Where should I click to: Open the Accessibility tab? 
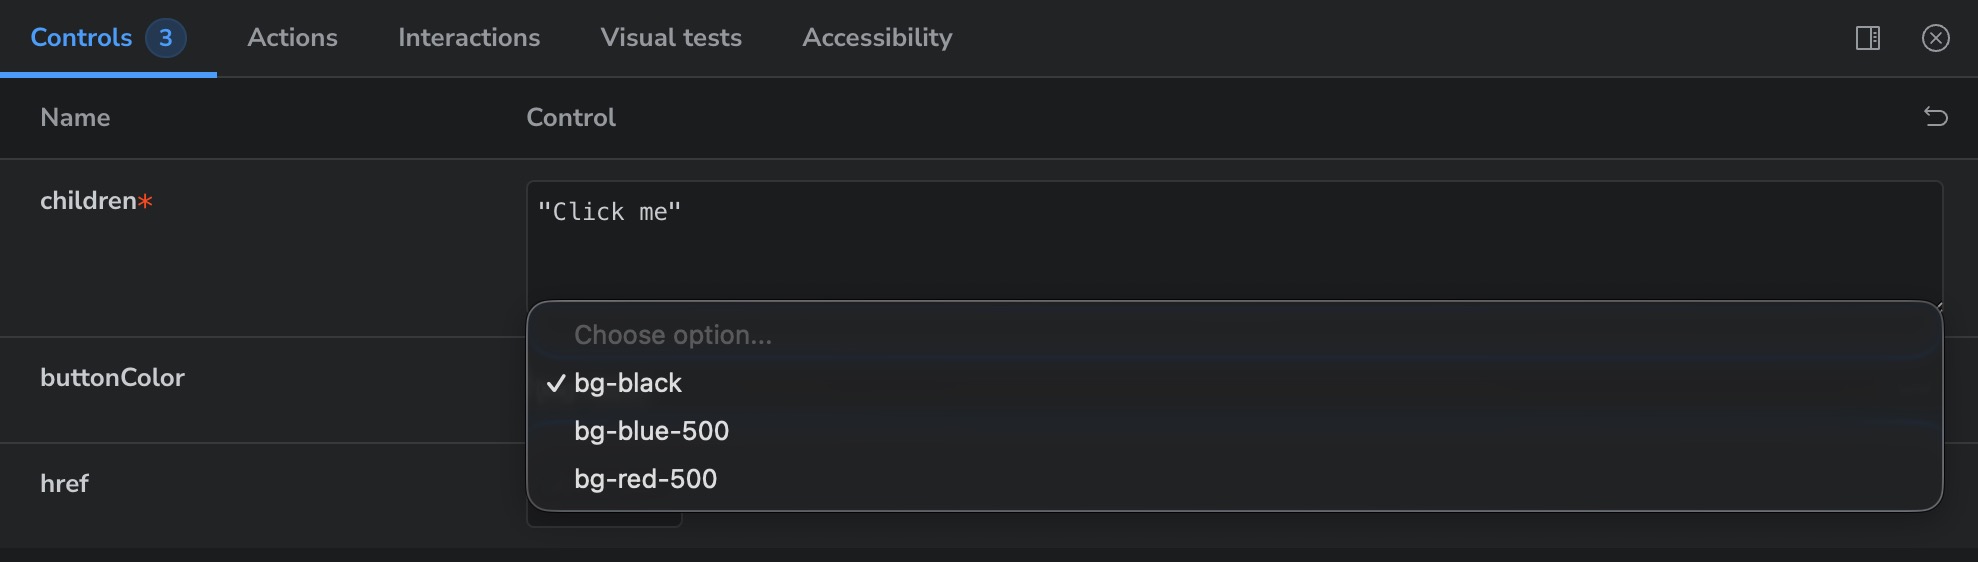click(x=877, y=38)
